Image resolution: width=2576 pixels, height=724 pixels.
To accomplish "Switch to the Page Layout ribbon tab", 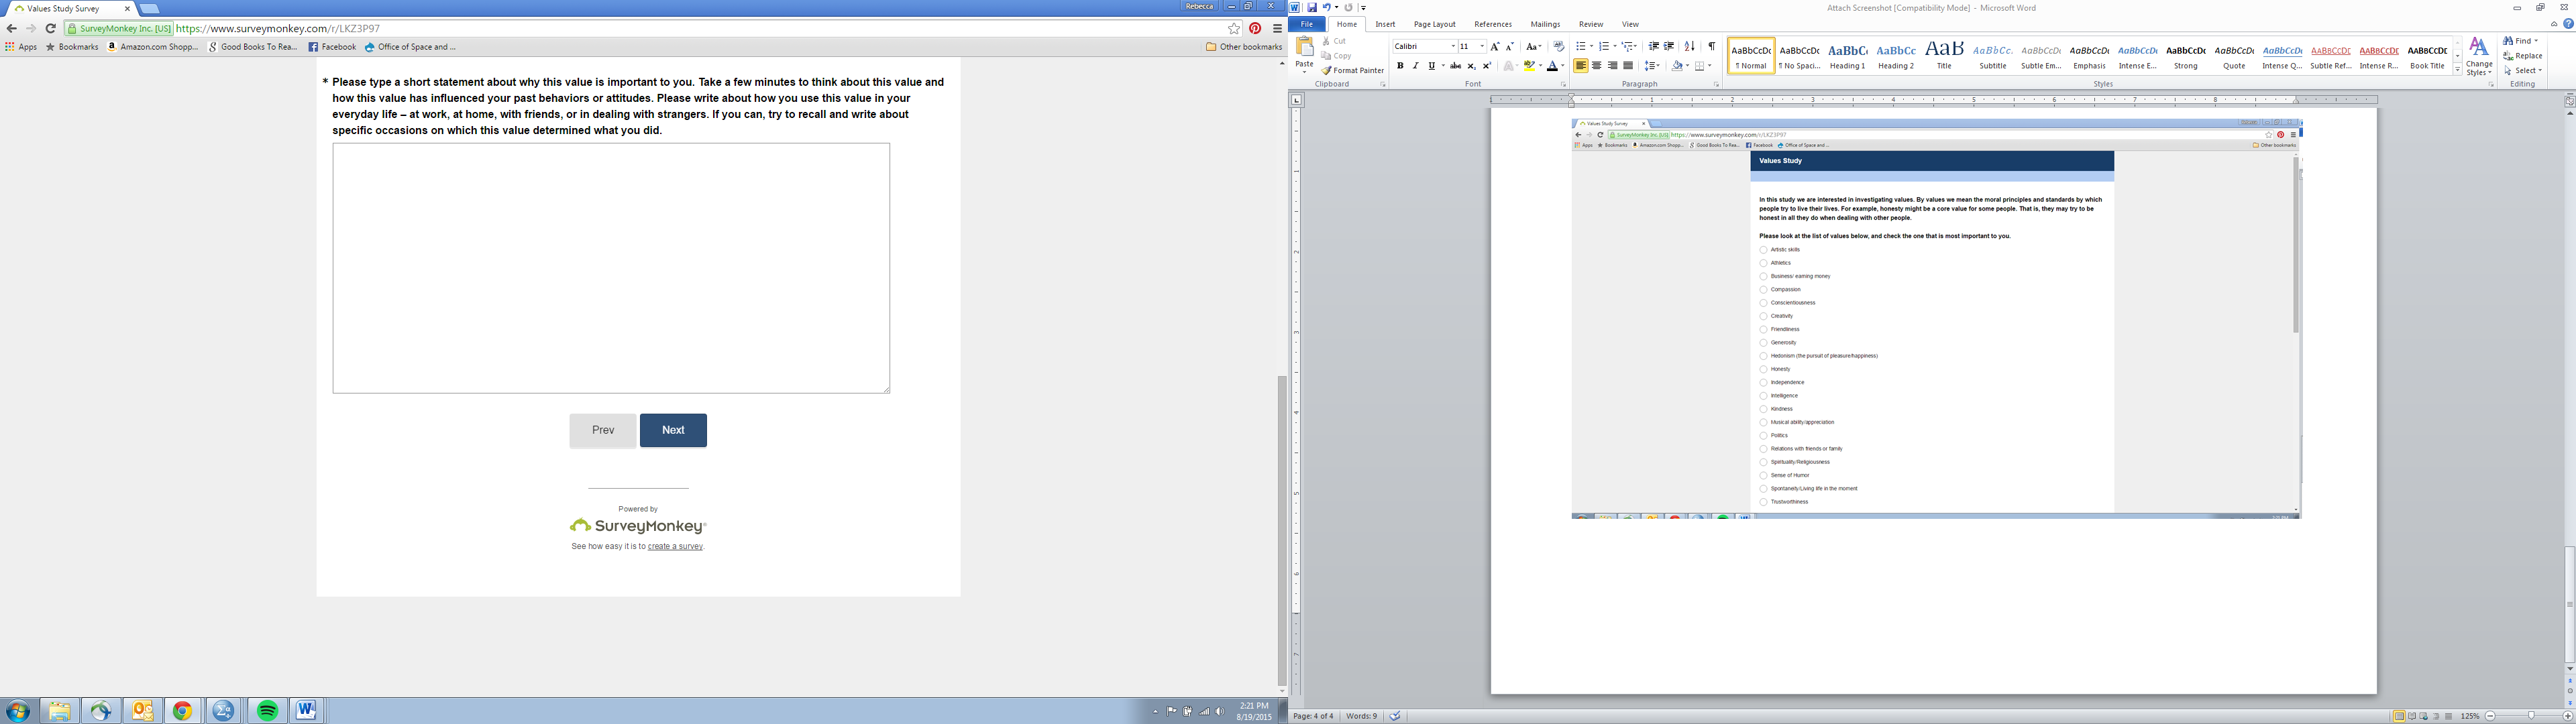I will [1434, 24].
